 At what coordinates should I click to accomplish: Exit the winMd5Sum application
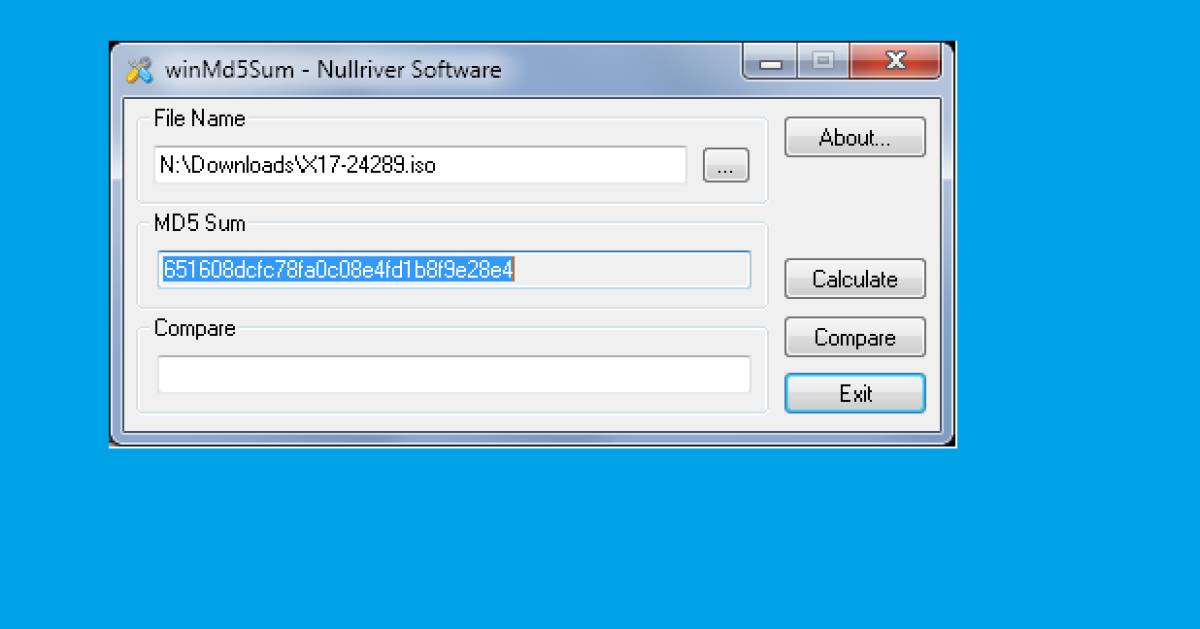[855, 393]
